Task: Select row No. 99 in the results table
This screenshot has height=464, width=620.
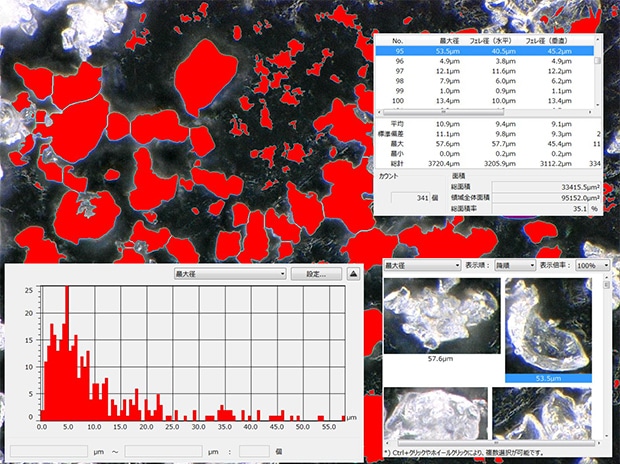Action: 484,91
